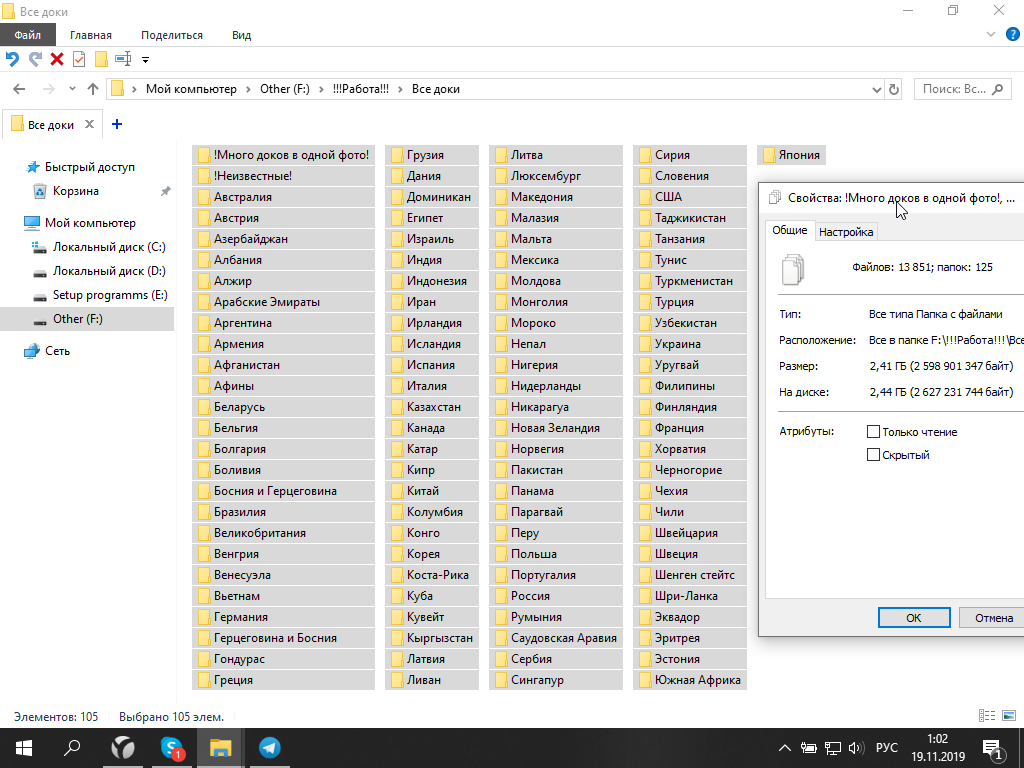This screenshot has height=768, width=1024.
Task: Switch to the 'Настройка' tab in properties
Action: pyautogui.click(x=846, y=232)
